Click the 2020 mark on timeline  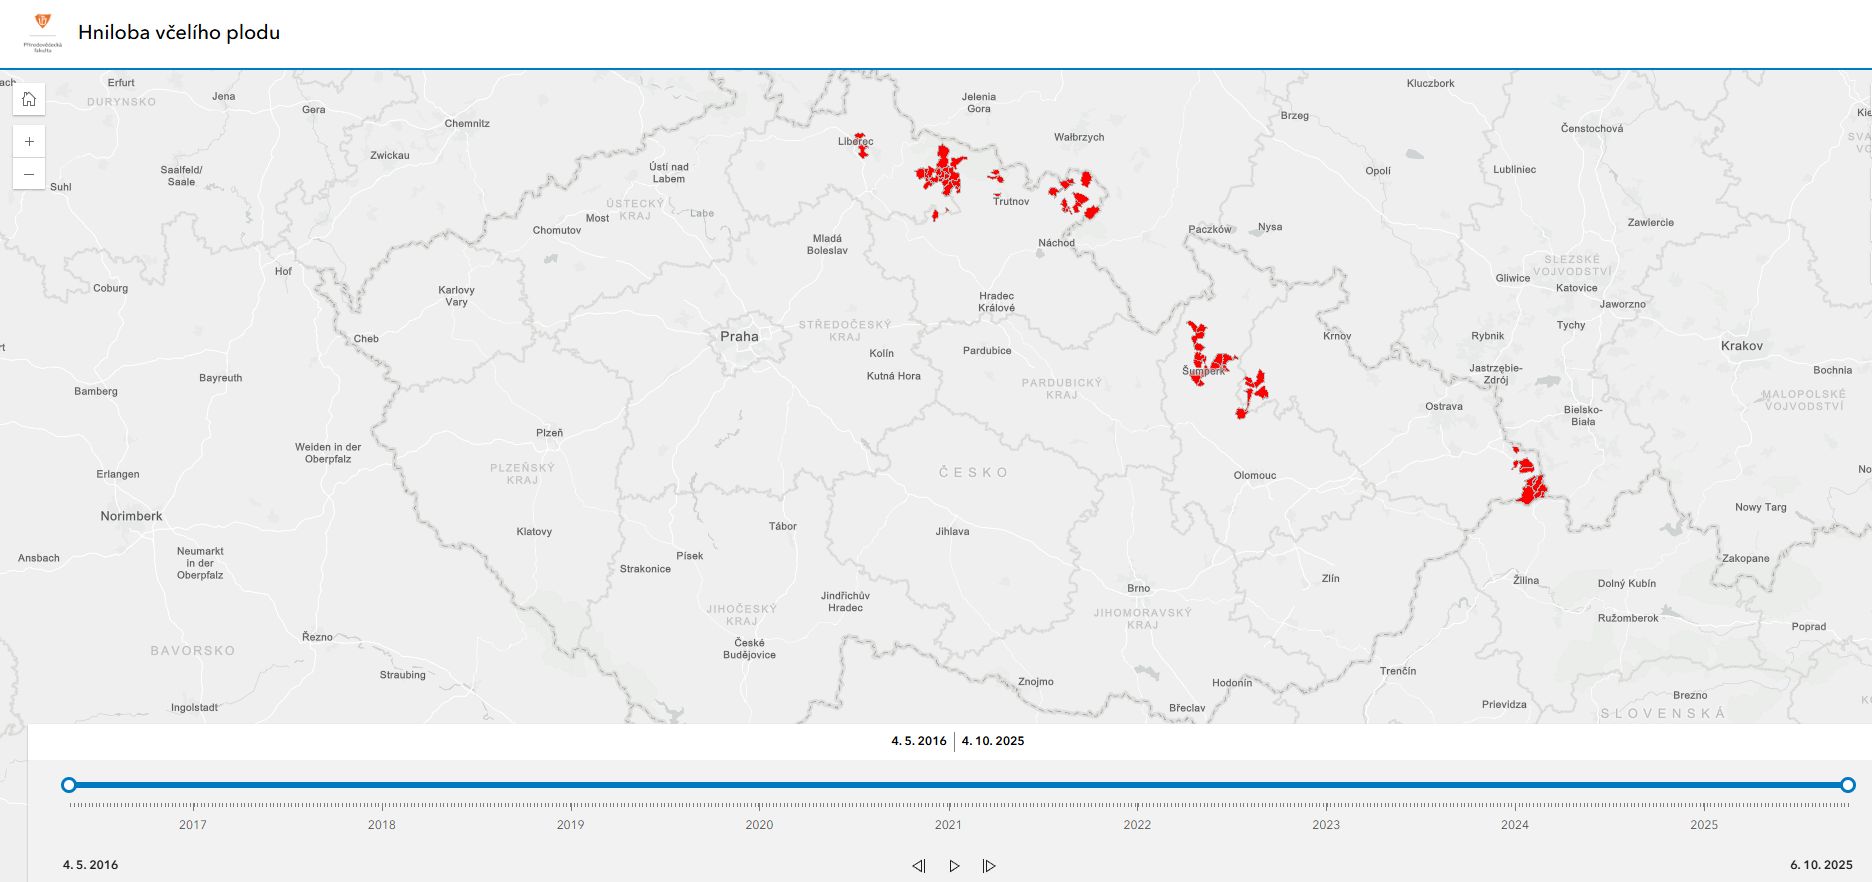[759, 824]
